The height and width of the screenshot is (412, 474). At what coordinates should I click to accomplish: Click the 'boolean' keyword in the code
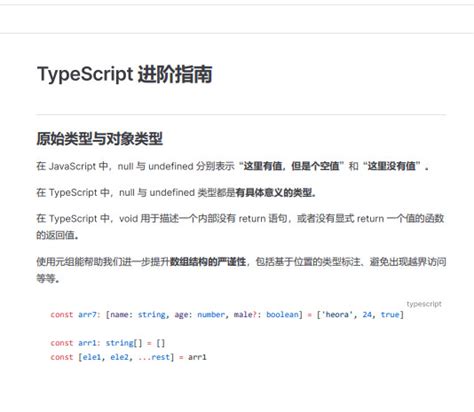[282, 315]
